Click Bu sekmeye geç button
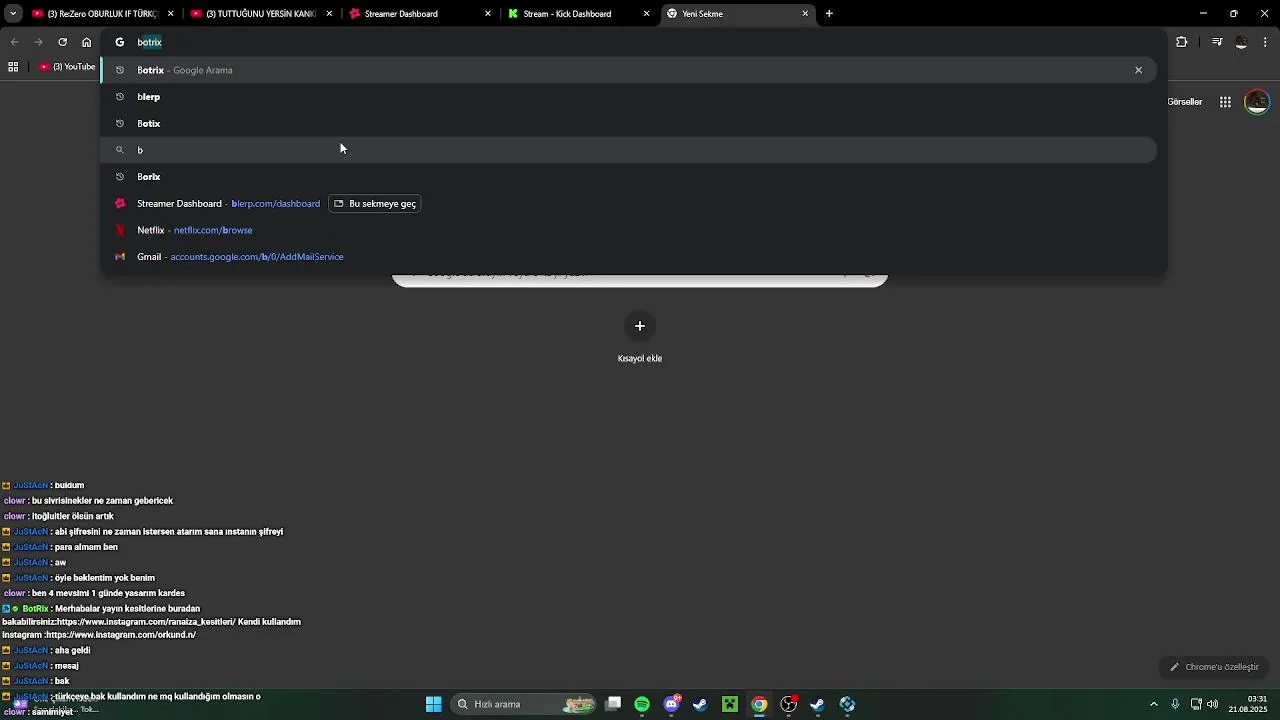1280x720 pixels. click(375, 203)
